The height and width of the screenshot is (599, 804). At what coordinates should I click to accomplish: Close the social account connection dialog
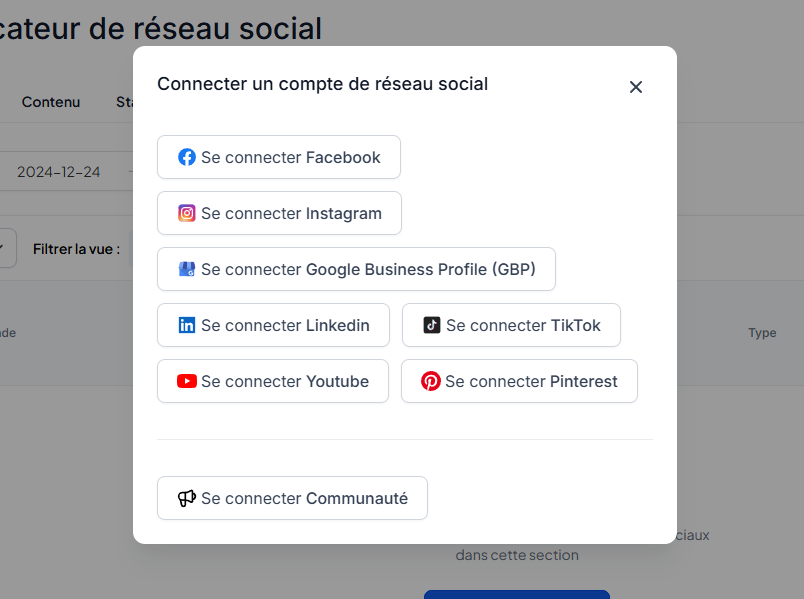636,87
